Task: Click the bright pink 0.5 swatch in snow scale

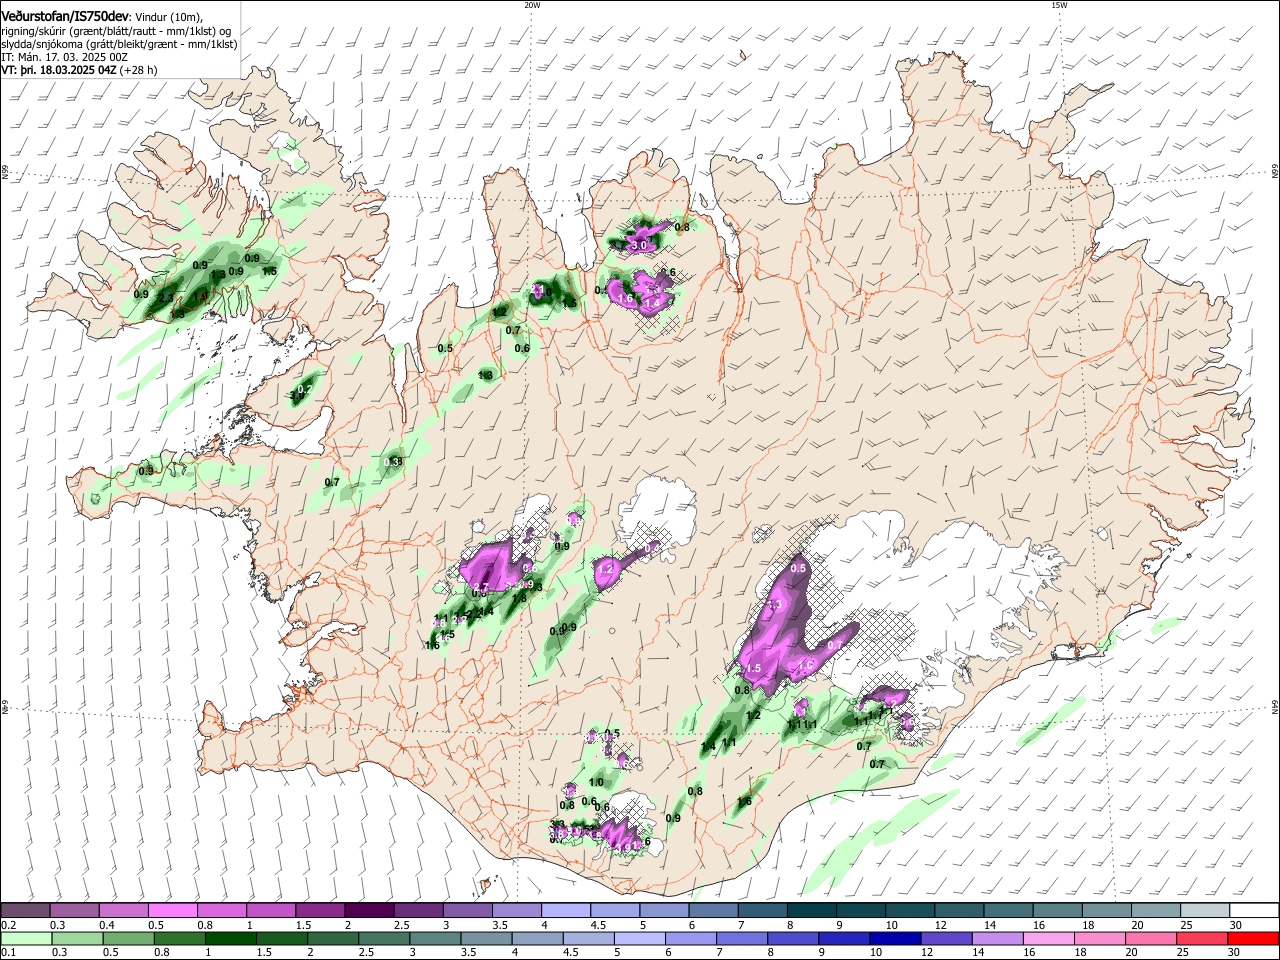Action: (172, 910)
